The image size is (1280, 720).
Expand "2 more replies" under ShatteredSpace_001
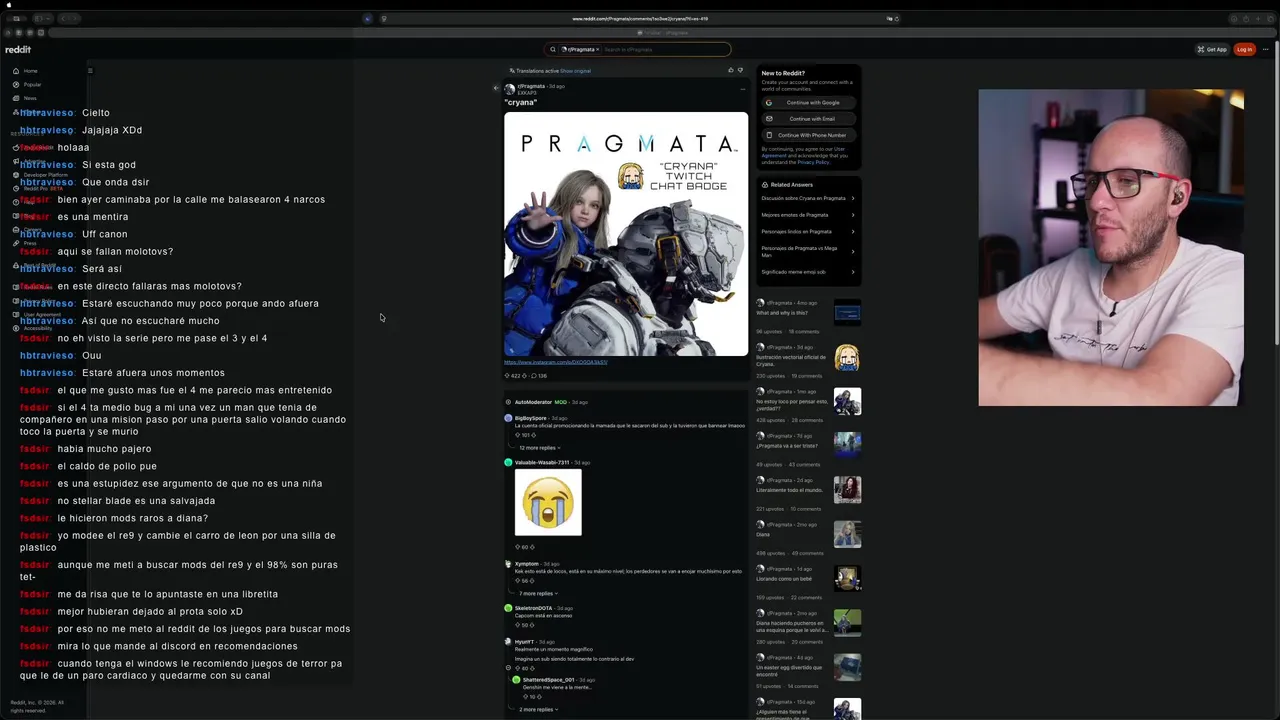click(537, 709)
